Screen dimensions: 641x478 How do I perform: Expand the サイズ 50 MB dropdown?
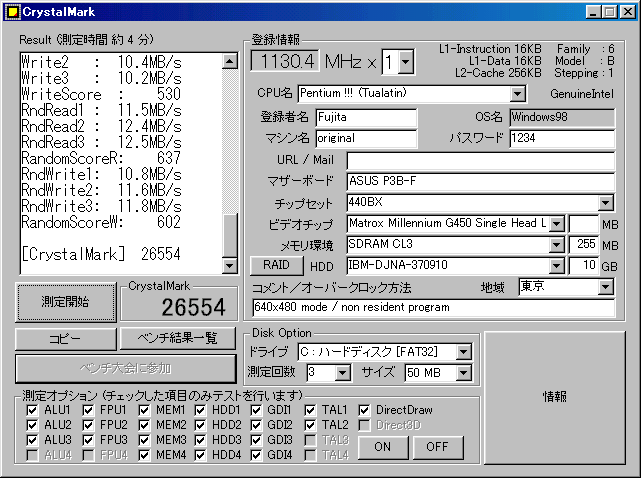(464, 373)
